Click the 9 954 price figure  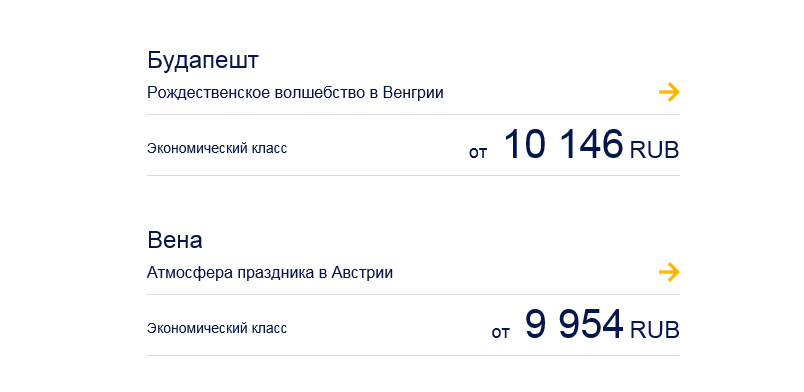point(574,324)
